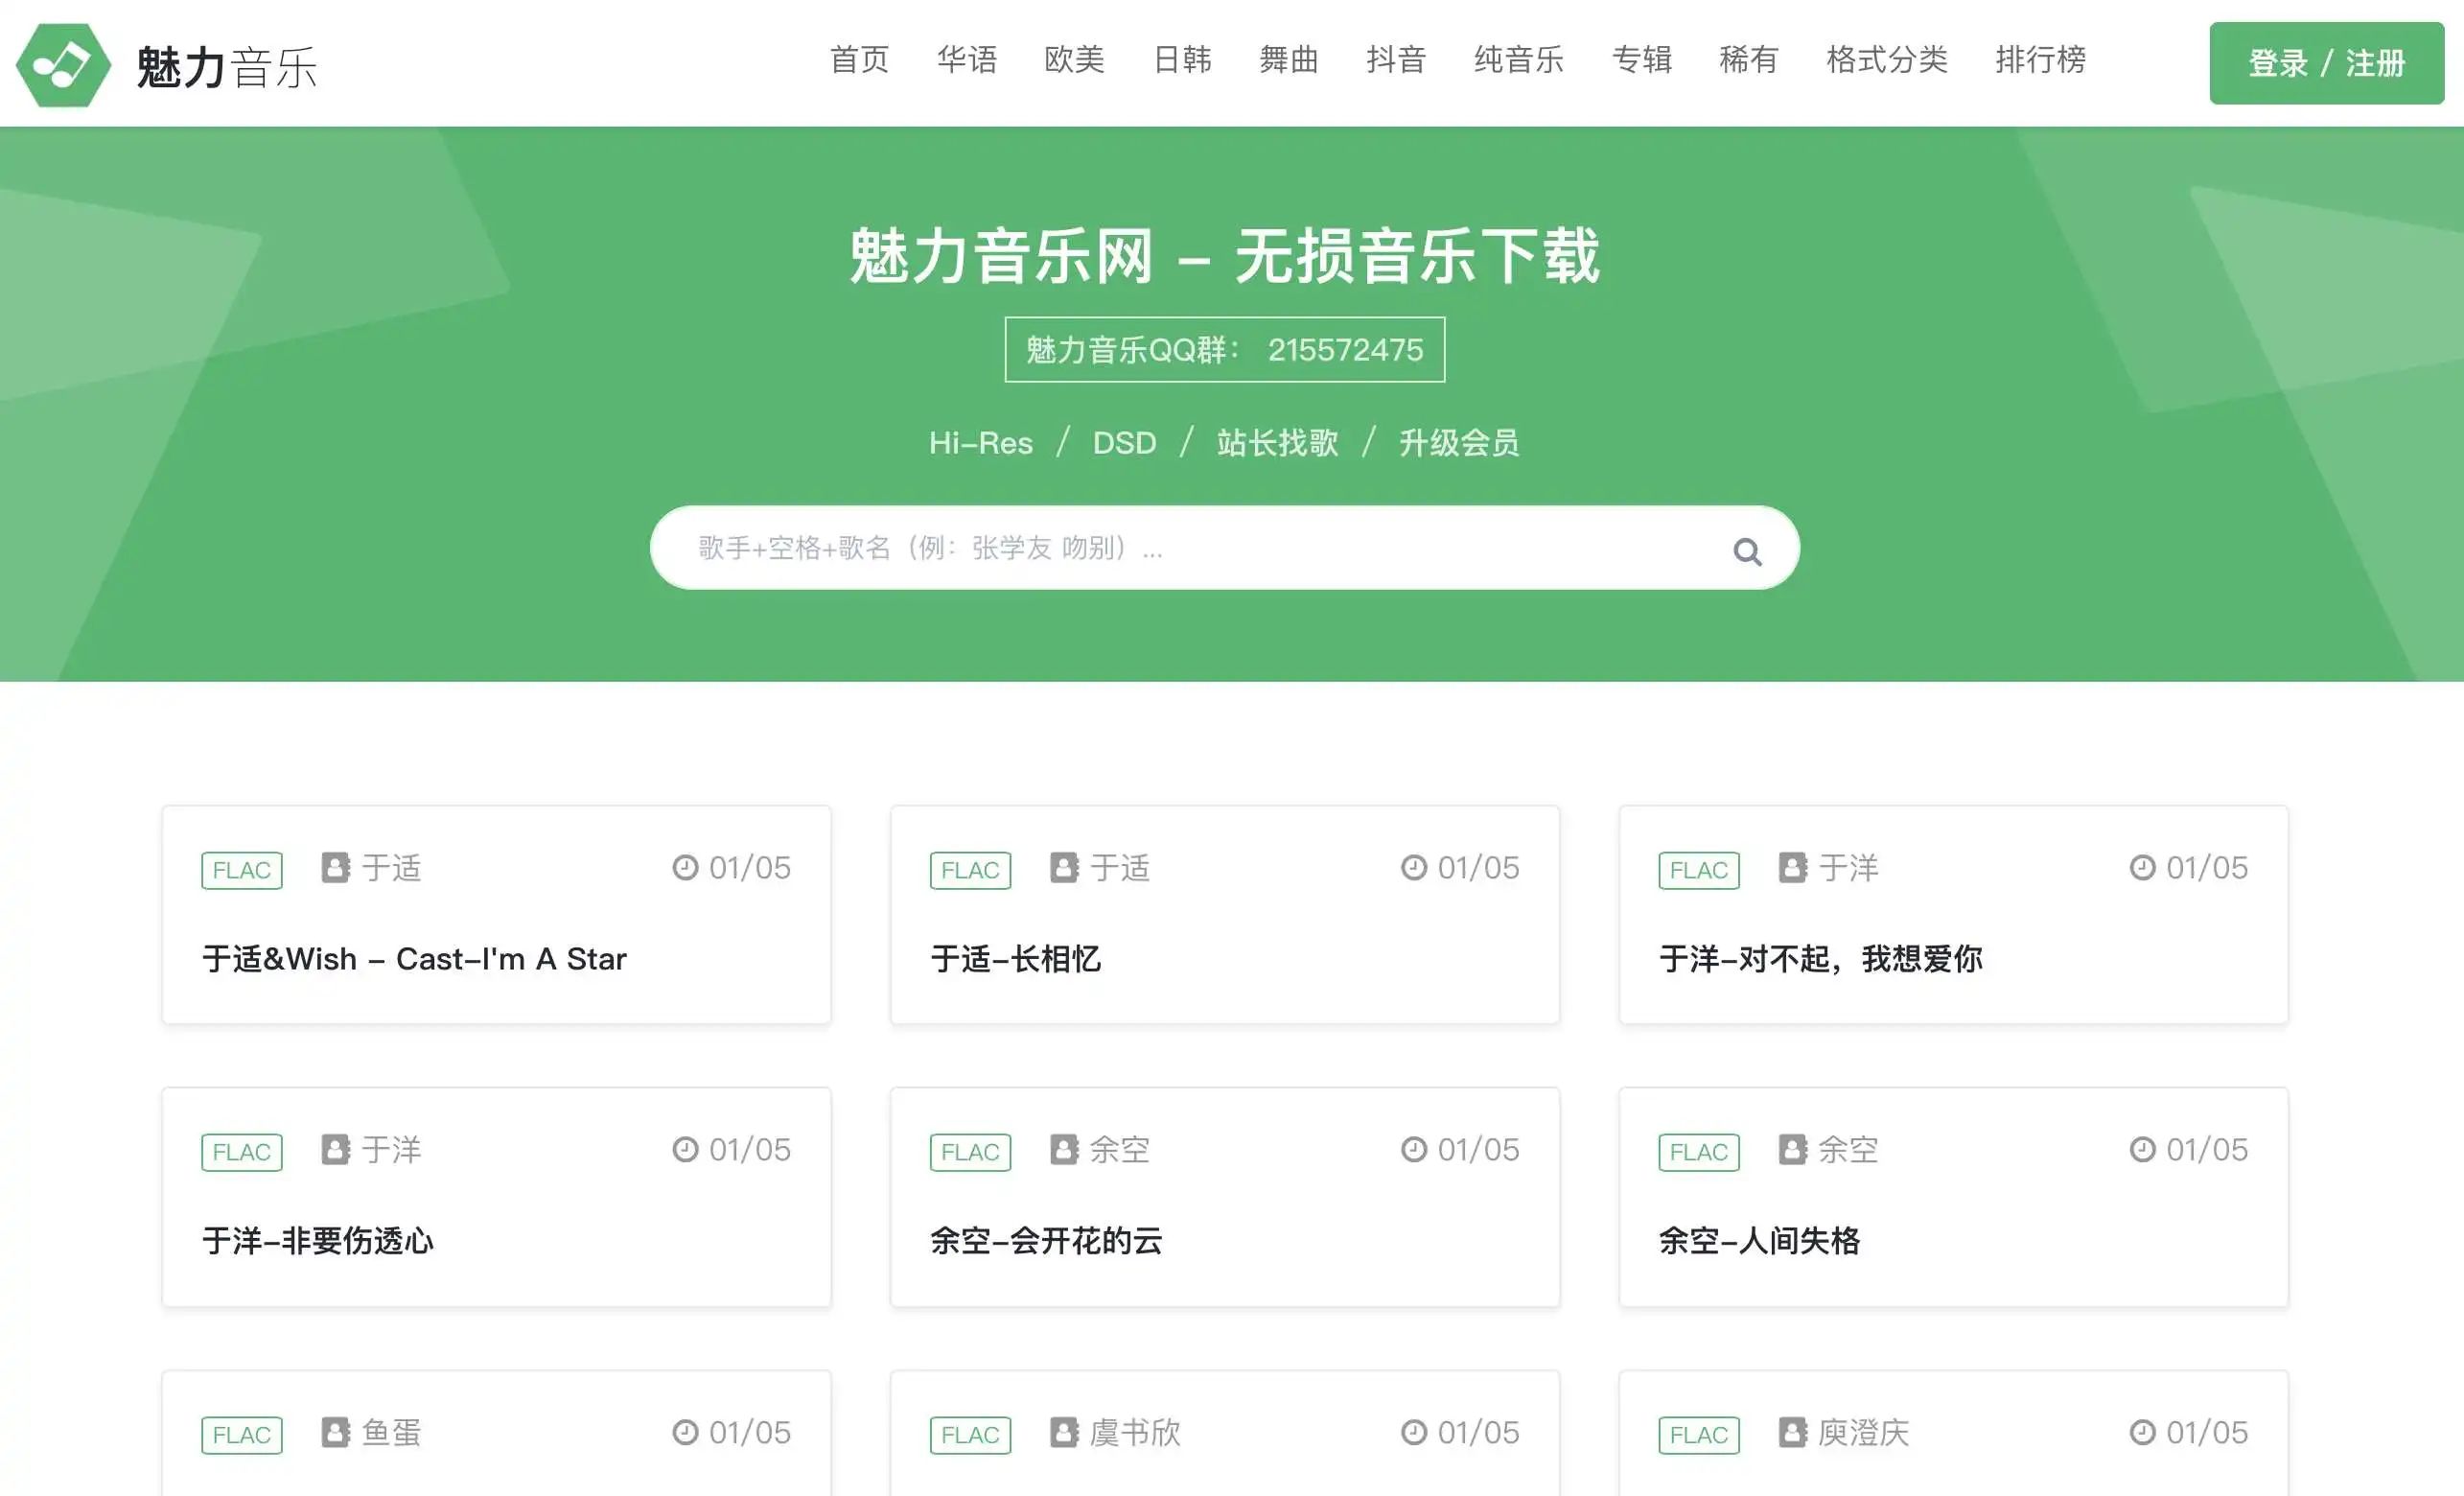Open the 格式分类 menu item
The width and height of the screenshot is (2464, 1496).
click(x=1887, y=60)
